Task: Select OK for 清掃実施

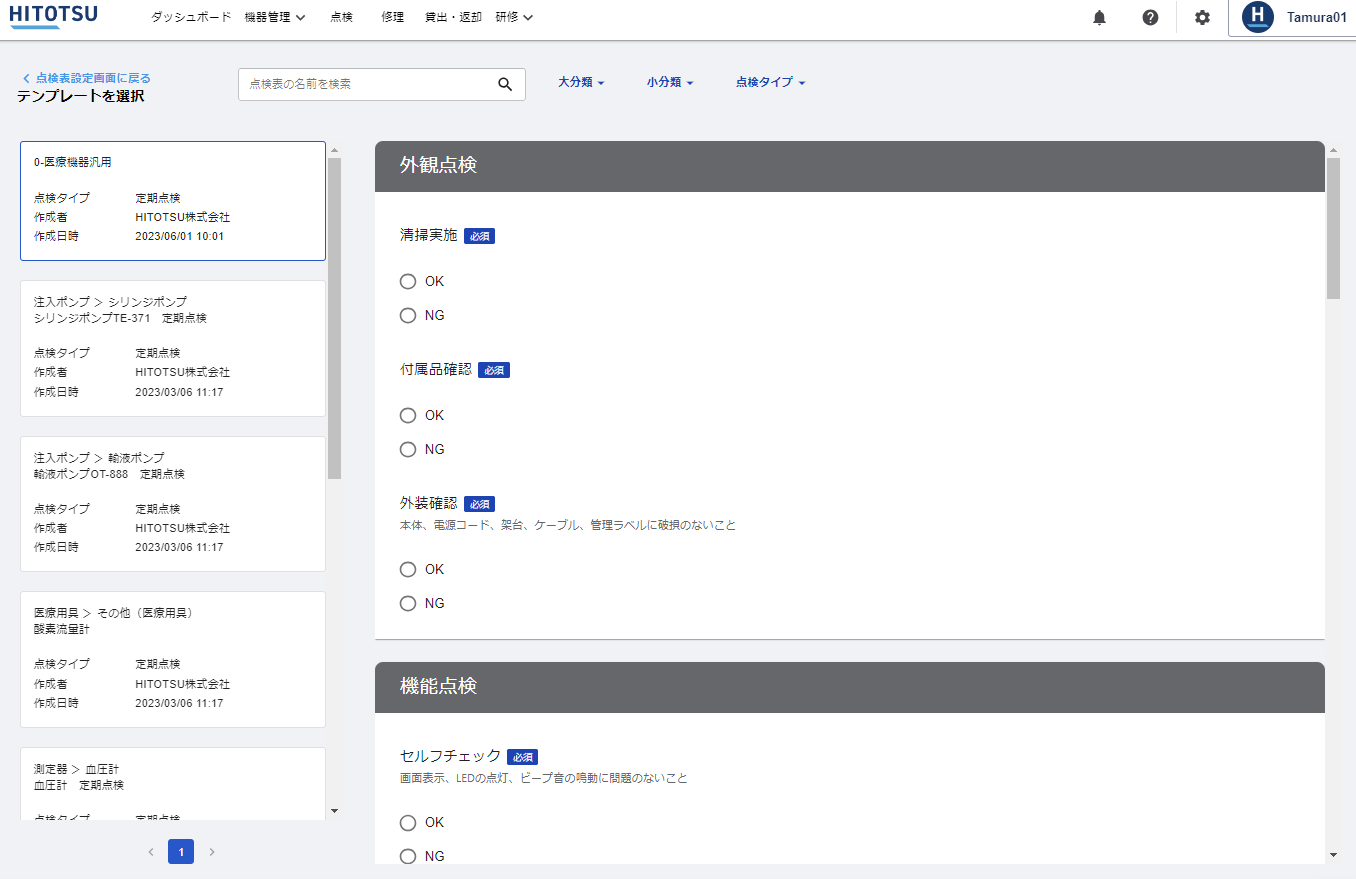Action: tap(408, 281)
